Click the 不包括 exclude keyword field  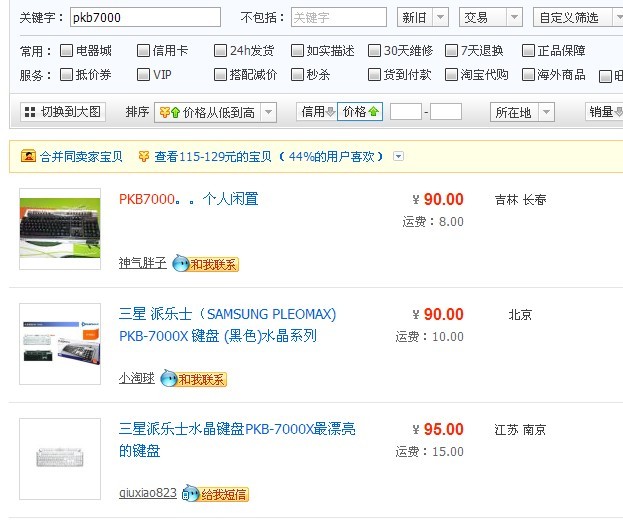click(339, 17)
